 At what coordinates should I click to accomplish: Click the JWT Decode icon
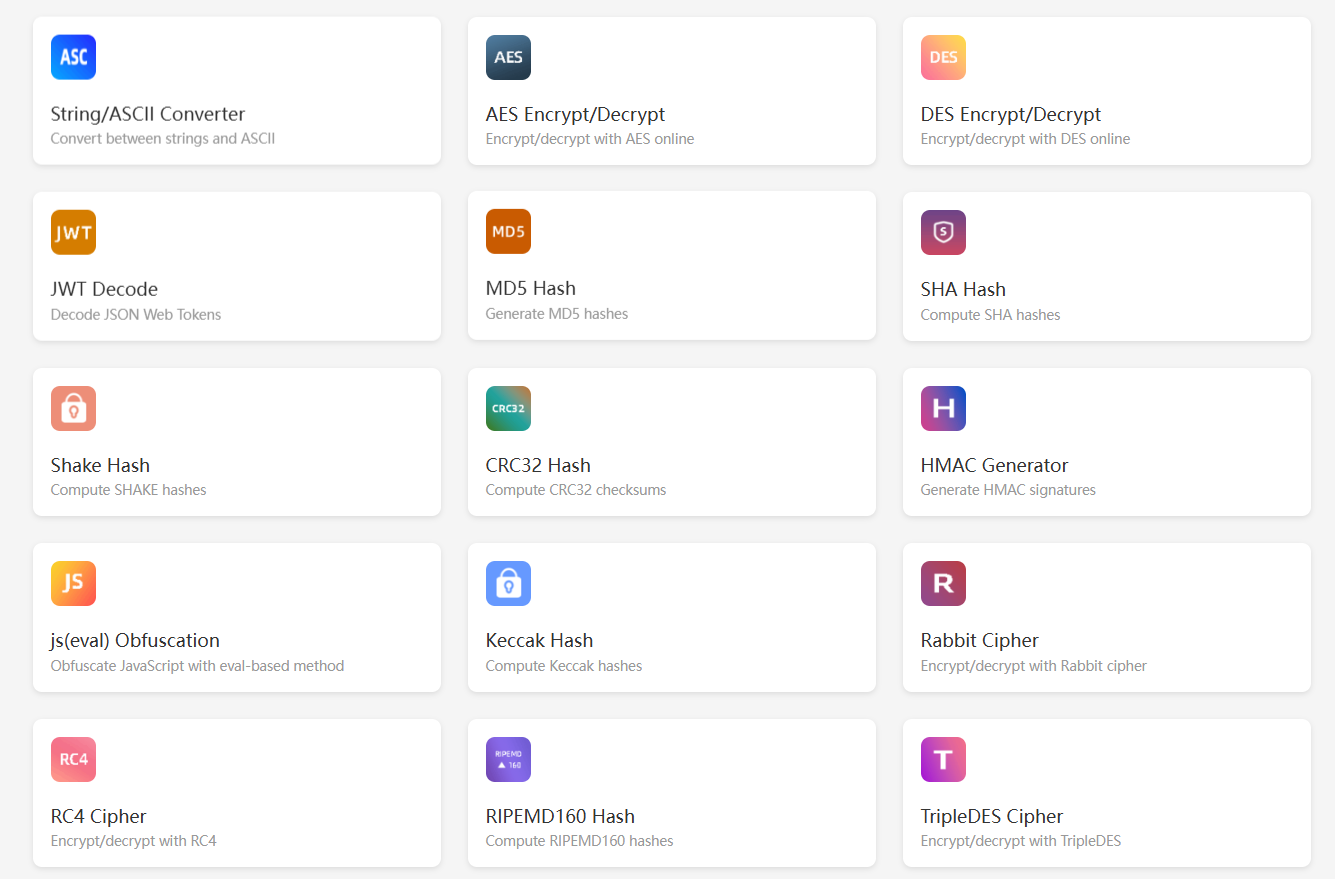[x=73, y=232]
